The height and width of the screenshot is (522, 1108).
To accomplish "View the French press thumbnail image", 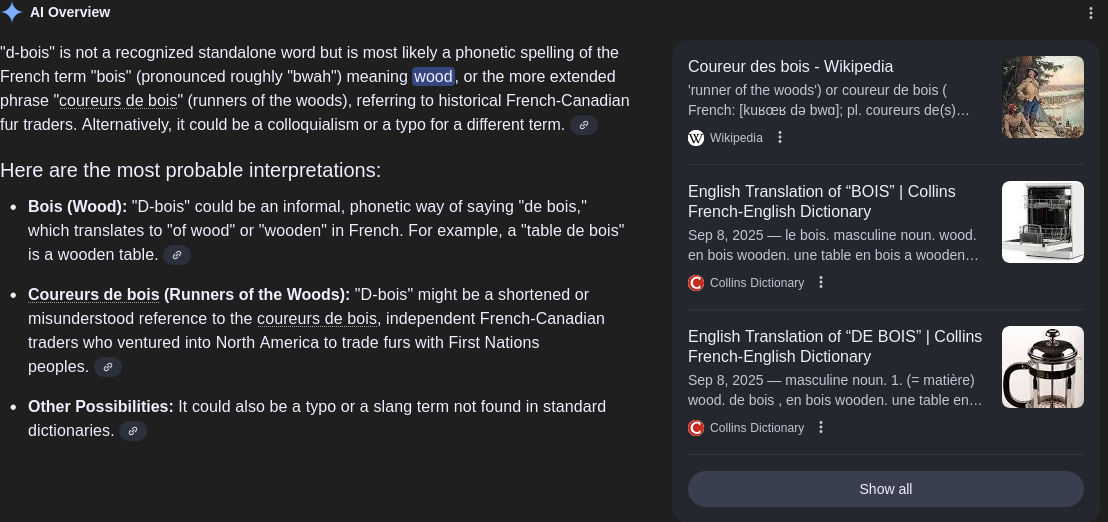I will pos(1042,367).
